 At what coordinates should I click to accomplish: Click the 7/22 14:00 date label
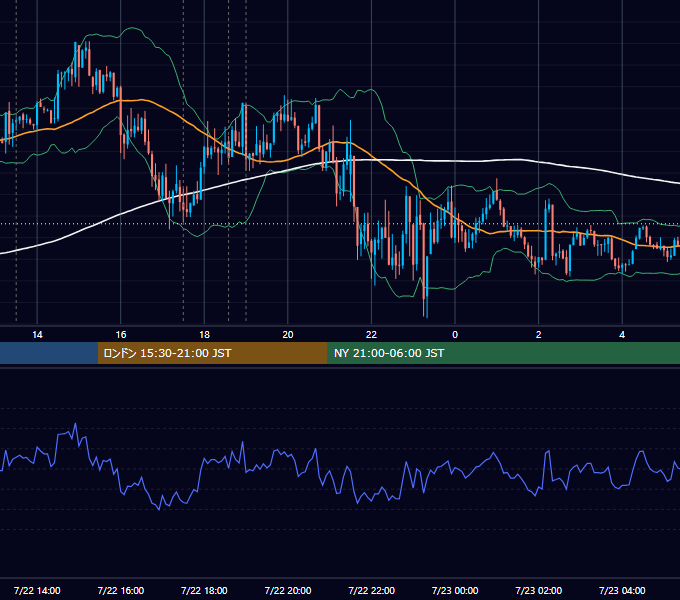click(x=37, y=590)
